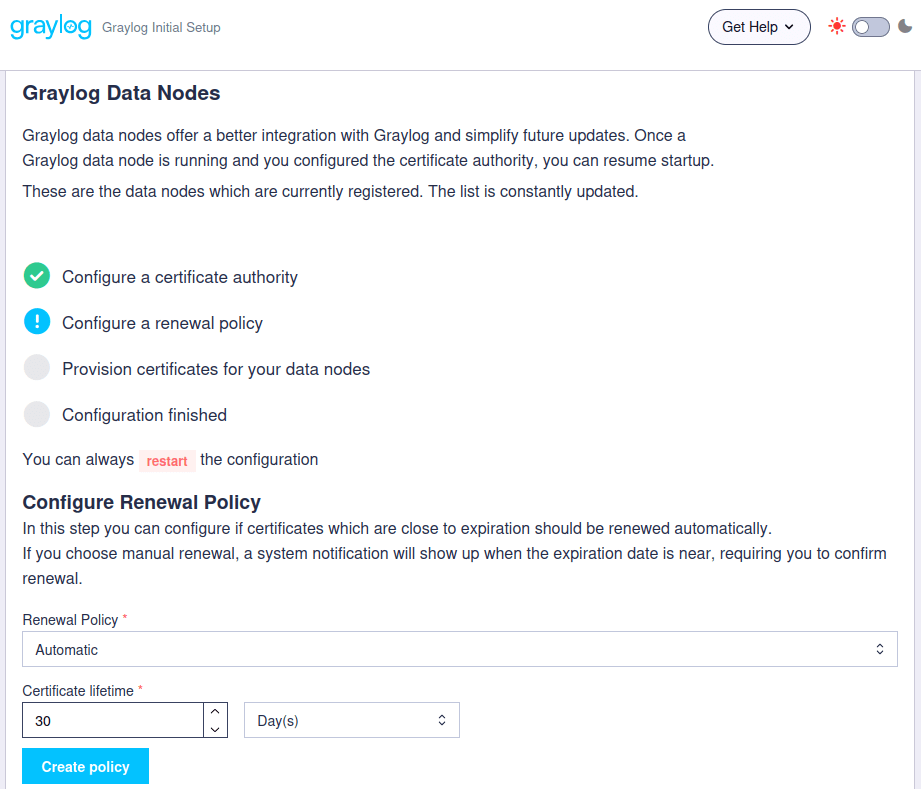Viewport: 921px width, 789px height.
Task: Open the Get Help menu
Action: coord(758,27)
